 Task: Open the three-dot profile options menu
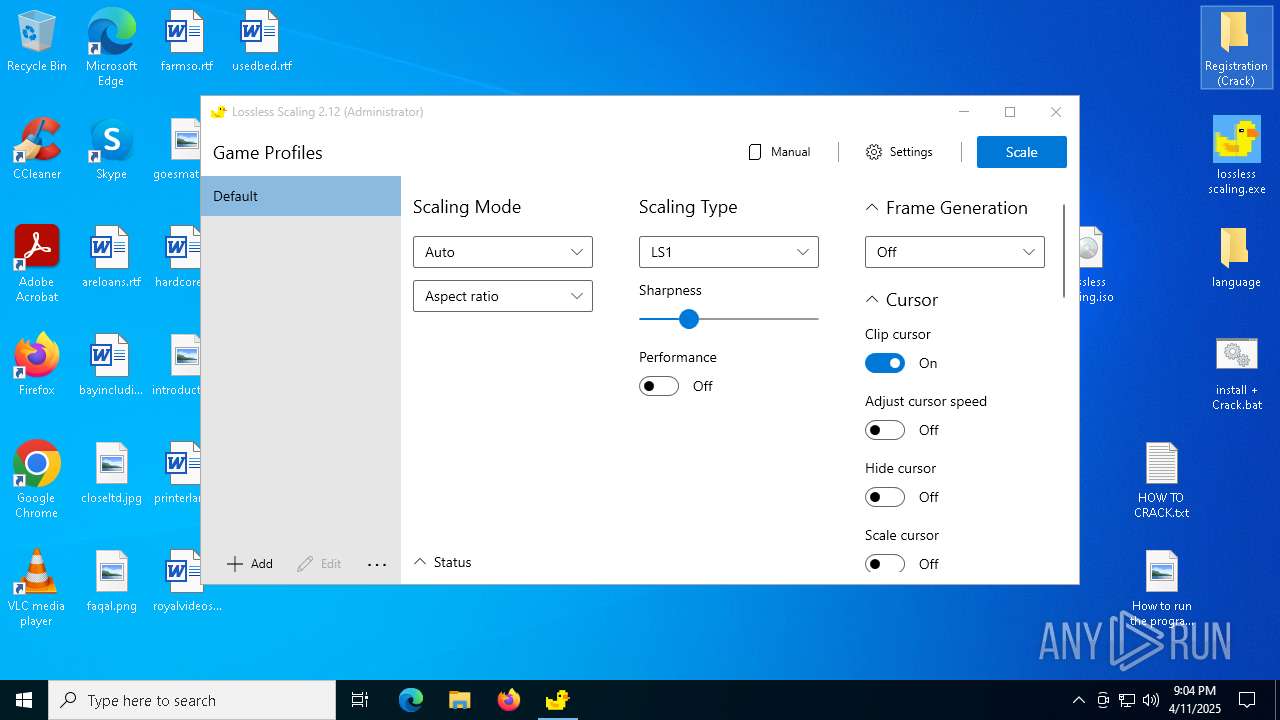tap(377, 564)
